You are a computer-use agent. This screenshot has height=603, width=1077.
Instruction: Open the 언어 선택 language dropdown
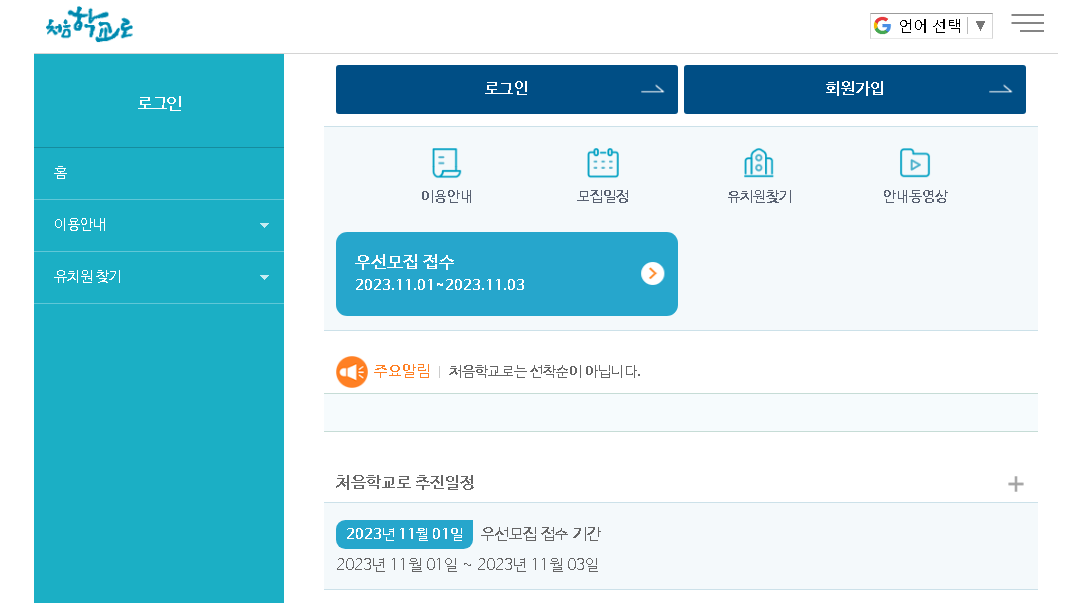coord(930,25)
